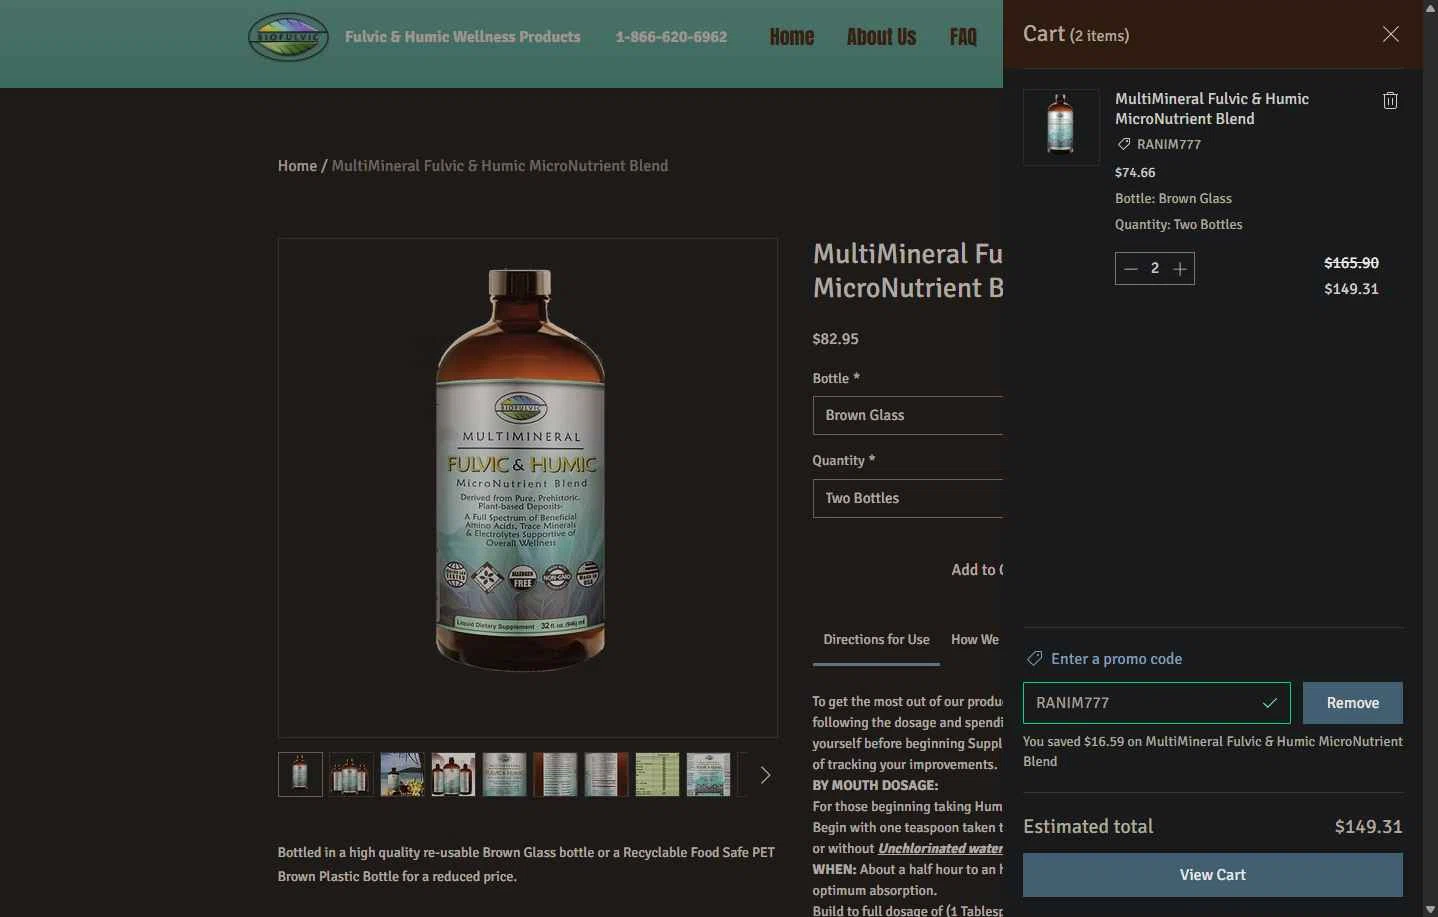Click the BY MOUTH DOSAGE heading
The height and width of the screenshot is (917, 1438).
(x=875, y=785)
